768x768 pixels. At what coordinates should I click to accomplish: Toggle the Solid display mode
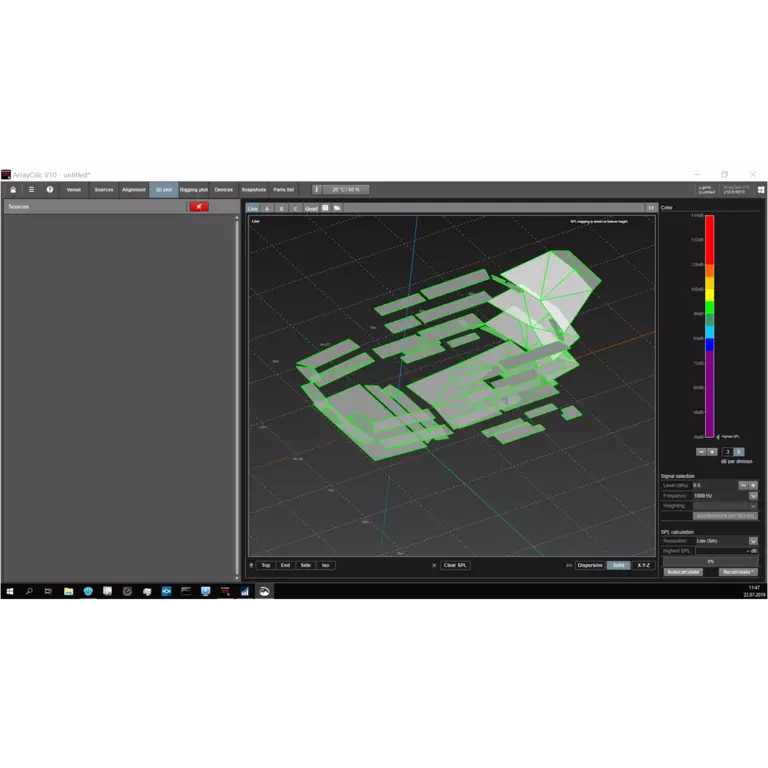click(619, 565)
